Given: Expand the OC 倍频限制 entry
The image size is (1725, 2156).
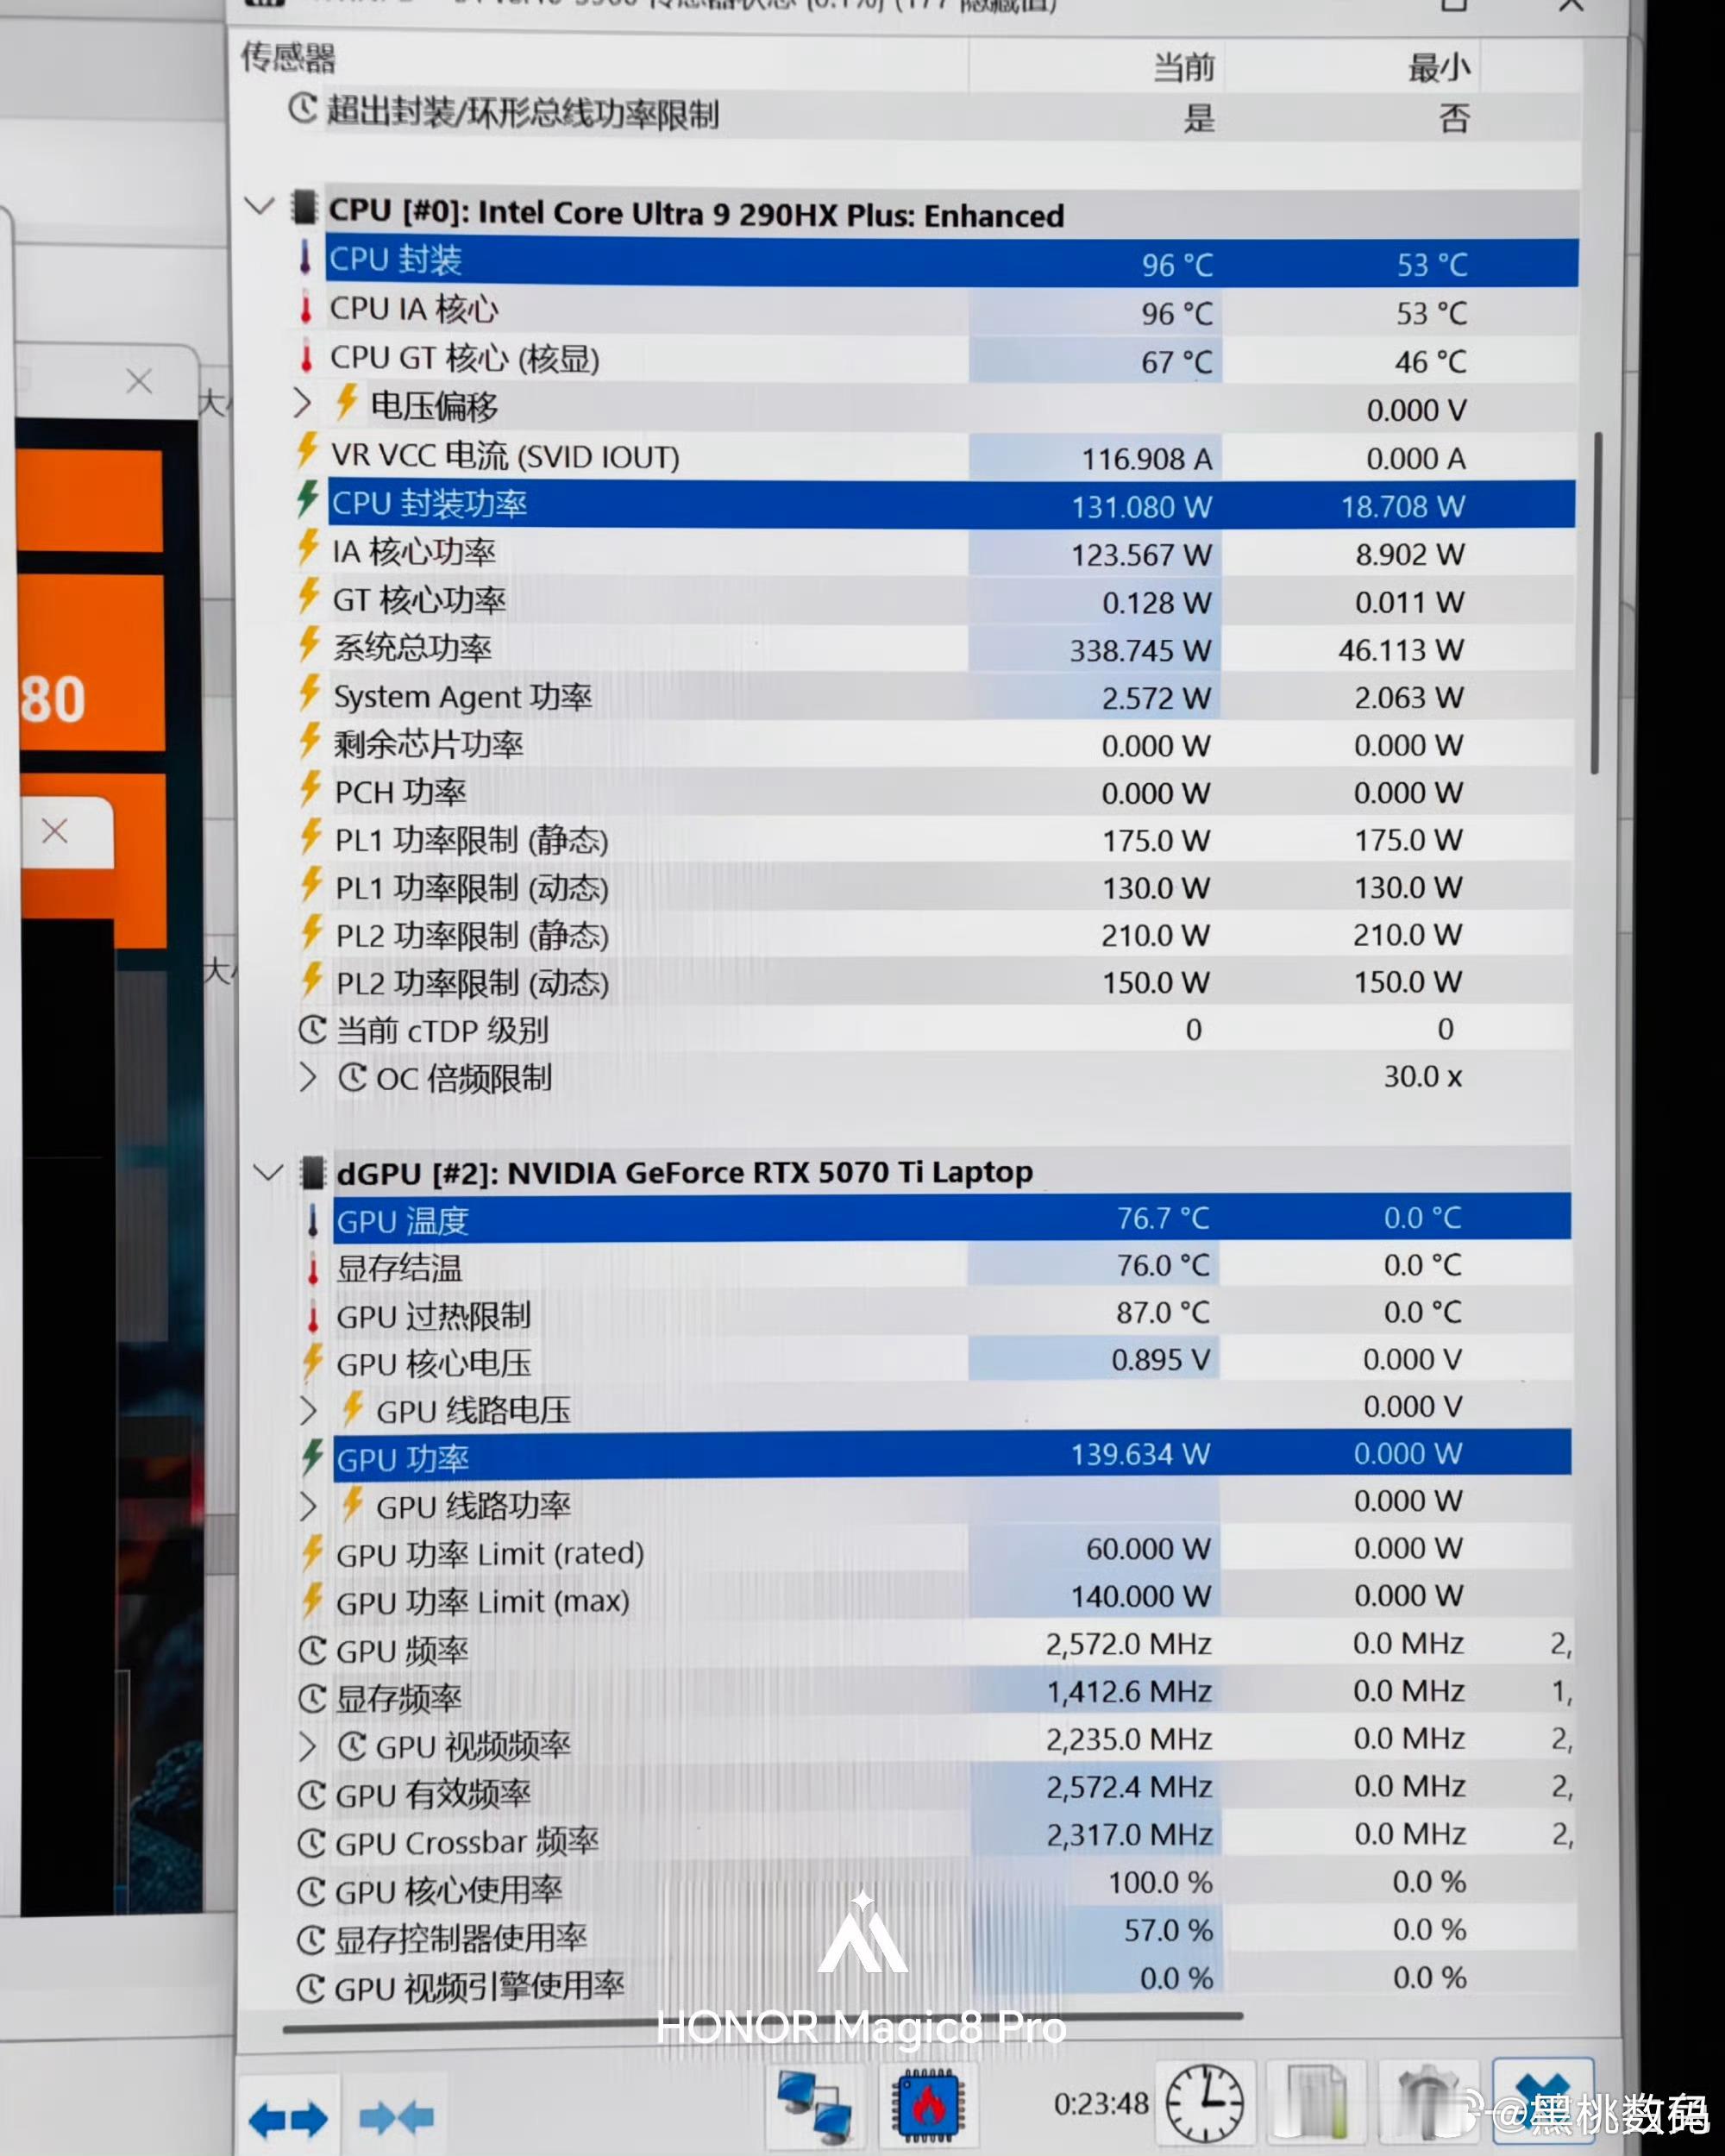Looking at the screenshot, I should pyautogui.click(x=307, y=1078).
